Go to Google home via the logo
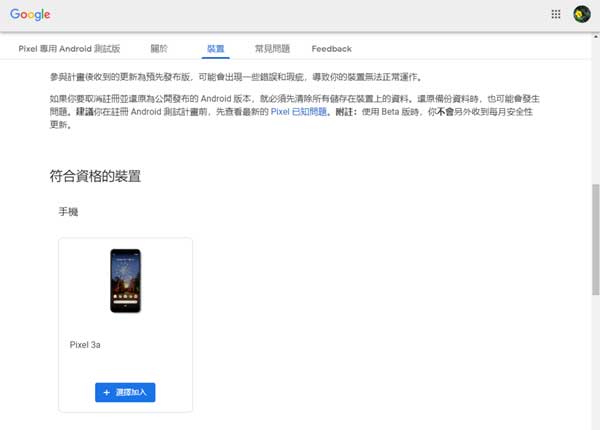 coord(30,15)
